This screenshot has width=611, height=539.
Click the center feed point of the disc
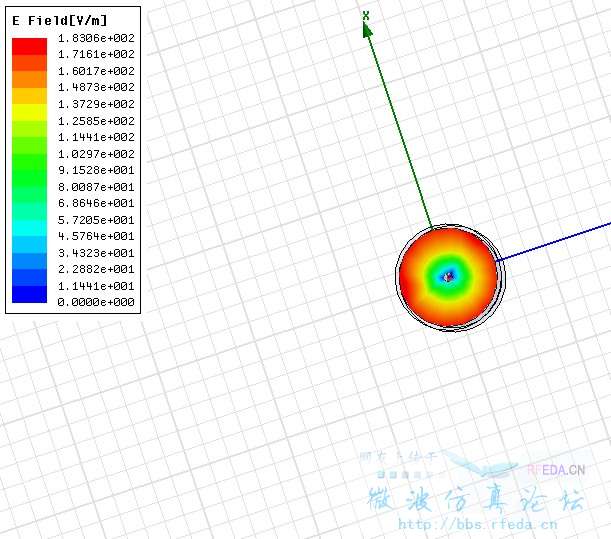[x=448, y=277]
